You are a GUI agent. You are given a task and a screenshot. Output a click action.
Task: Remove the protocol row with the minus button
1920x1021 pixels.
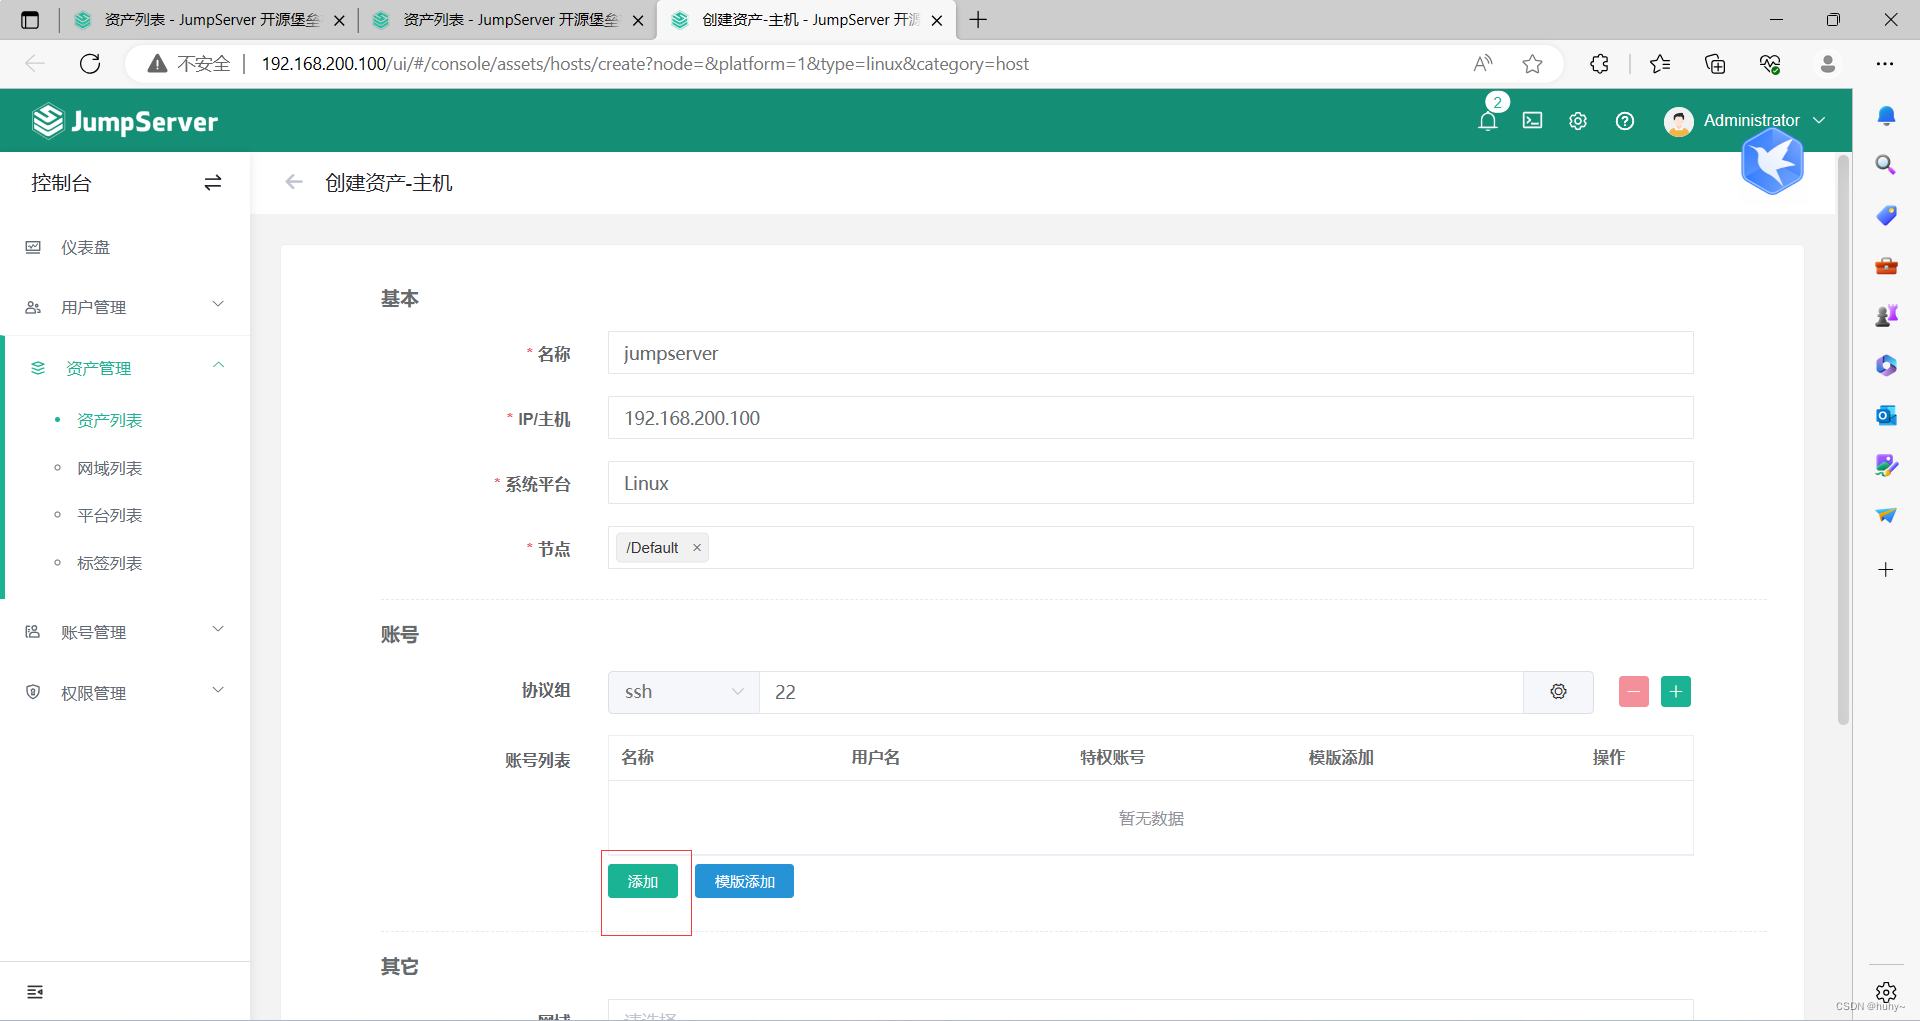[1634, 692]
